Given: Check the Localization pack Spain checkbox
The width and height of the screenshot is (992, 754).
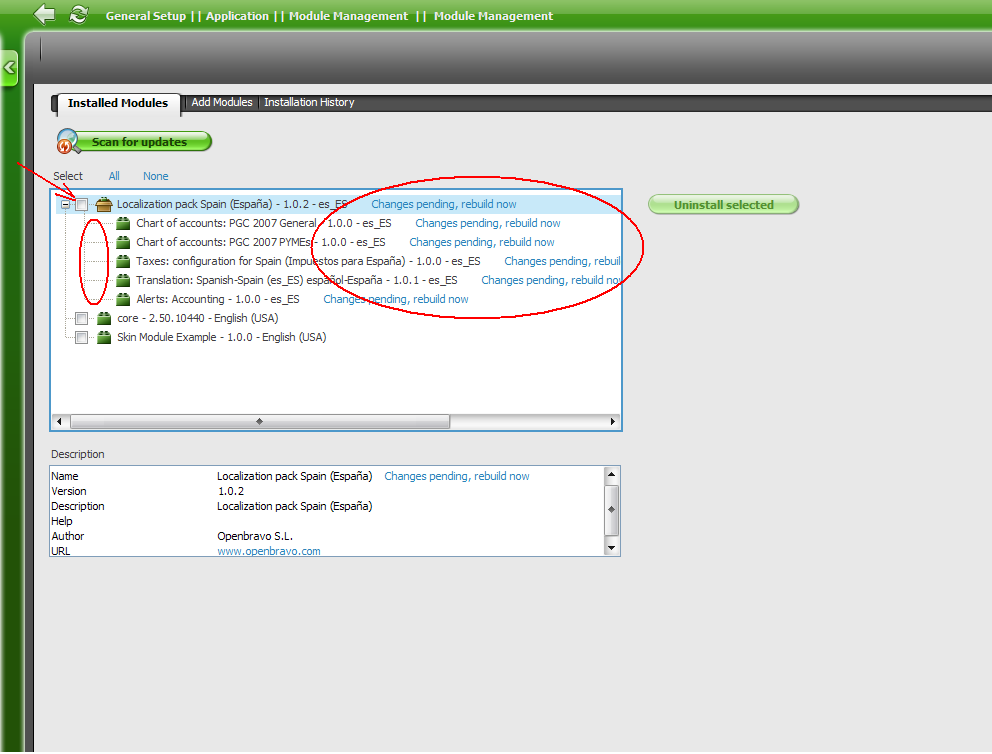Looking at the screenshot, I should pyautogui.click(x=82, y=205).
